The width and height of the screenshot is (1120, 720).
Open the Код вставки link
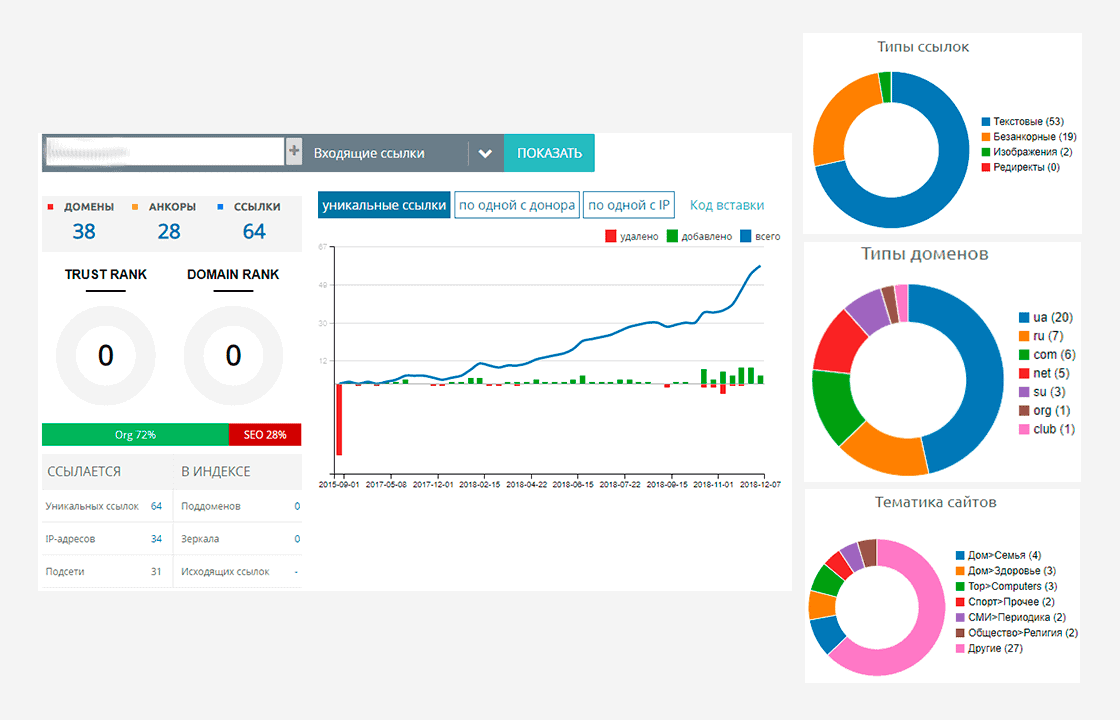point(726,205)
